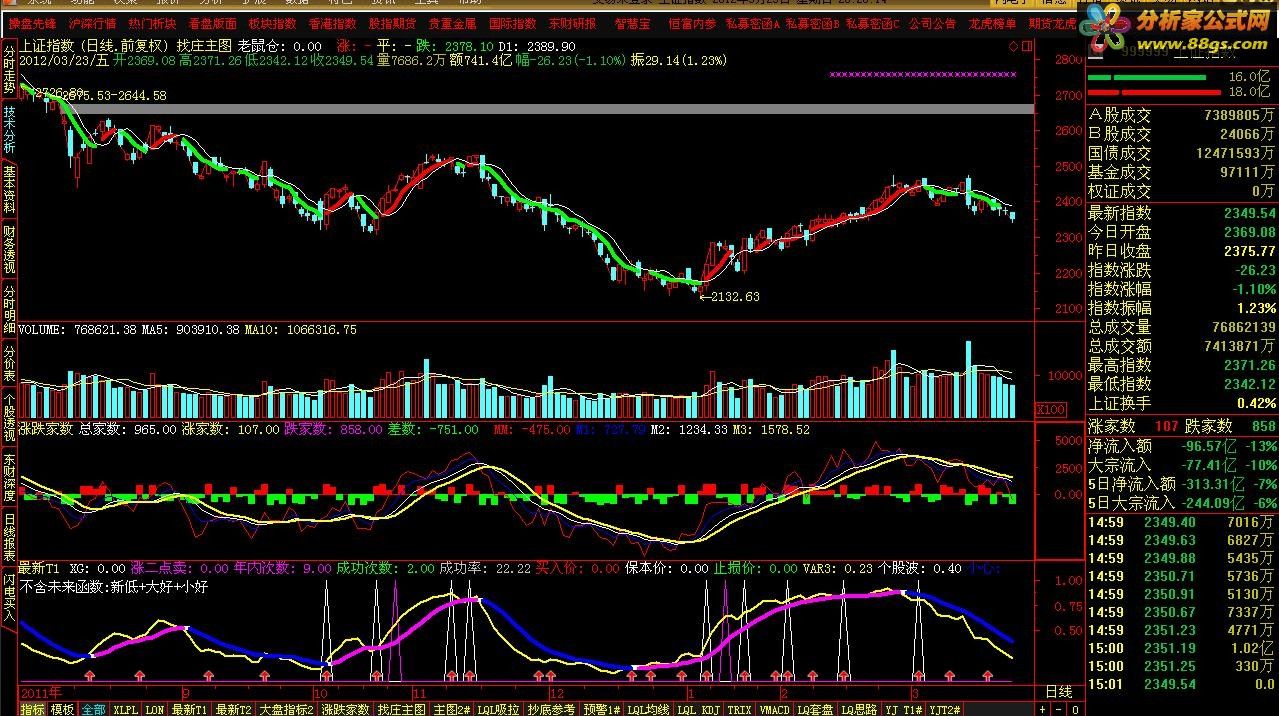The height and width of the screenshot is (716, 1279).
Task: Open 东财研报 toolbar item
Action: (572, 23)
